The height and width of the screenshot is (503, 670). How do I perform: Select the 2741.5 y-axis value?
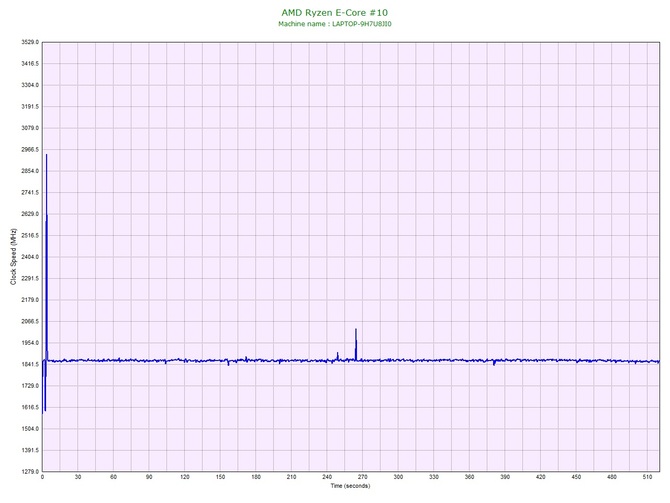[30, 193]
